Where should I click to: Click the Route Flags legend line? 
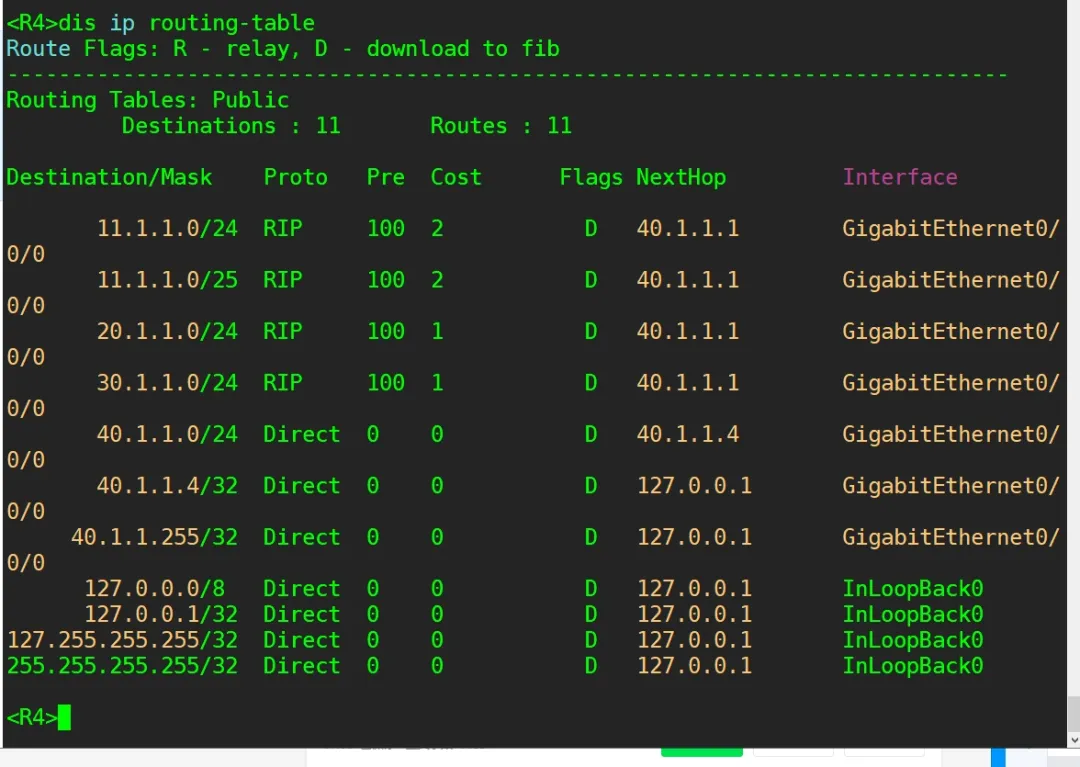pos(282,48)
